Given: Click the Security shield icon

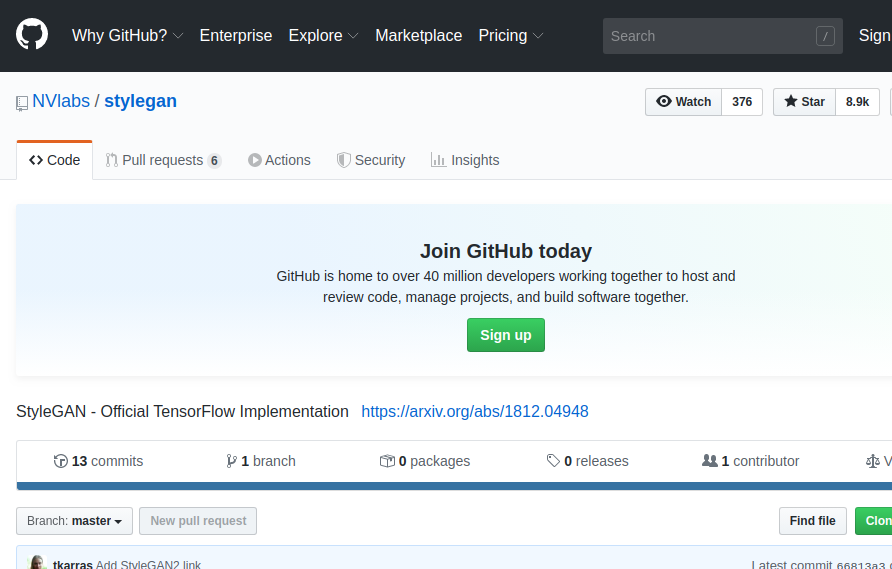Looking at the screenshot, I should click(x=344, y=160).
